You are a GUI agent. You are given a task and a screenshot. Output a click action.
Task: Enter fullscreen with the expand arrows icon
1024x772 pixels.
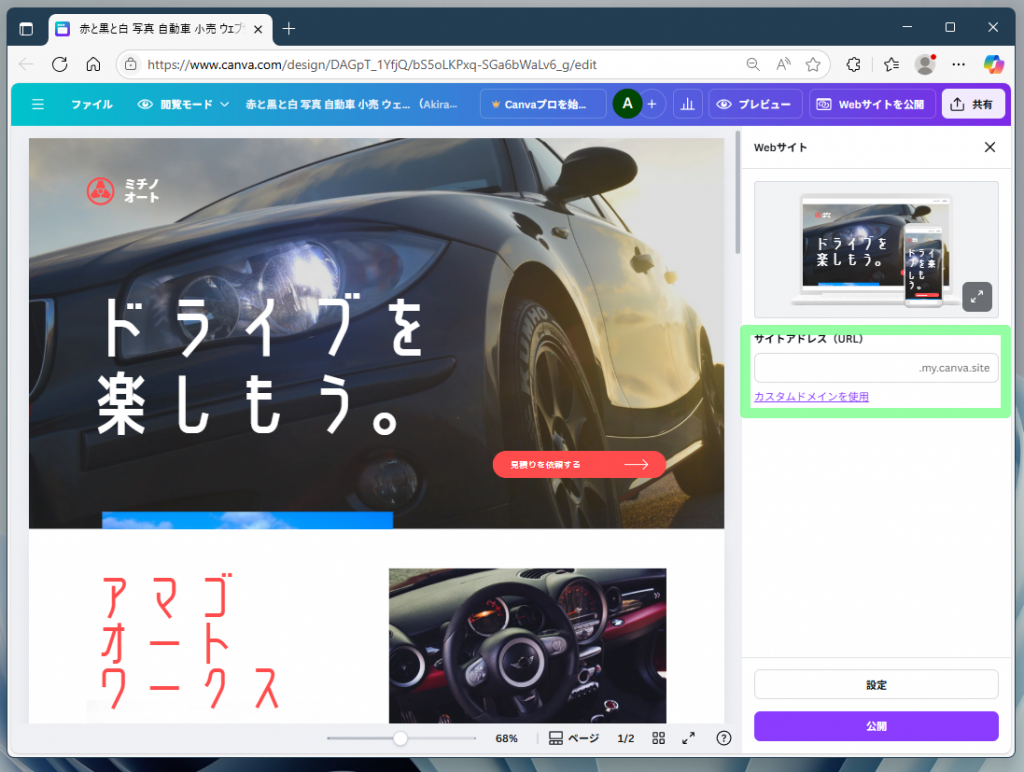(x=688, y=738)
